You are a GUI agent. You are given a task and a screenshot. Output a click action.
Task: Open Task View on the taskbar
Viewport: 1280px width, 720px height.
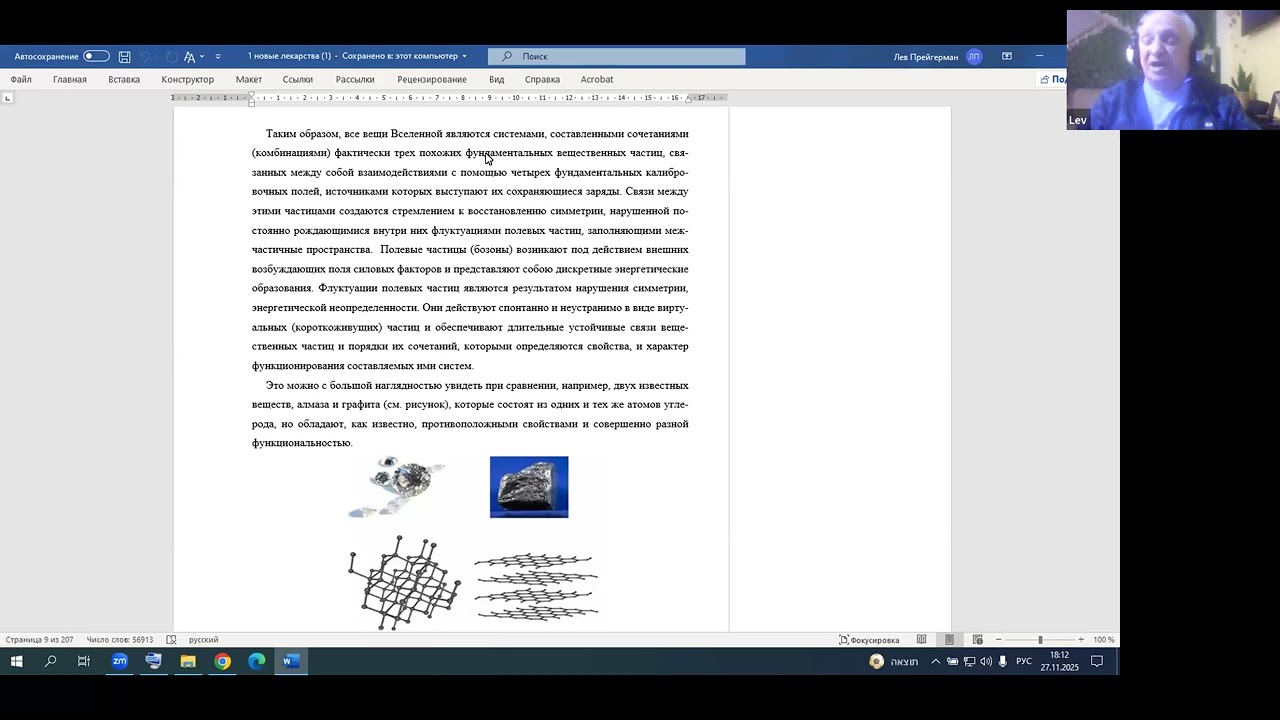(84, 661)
